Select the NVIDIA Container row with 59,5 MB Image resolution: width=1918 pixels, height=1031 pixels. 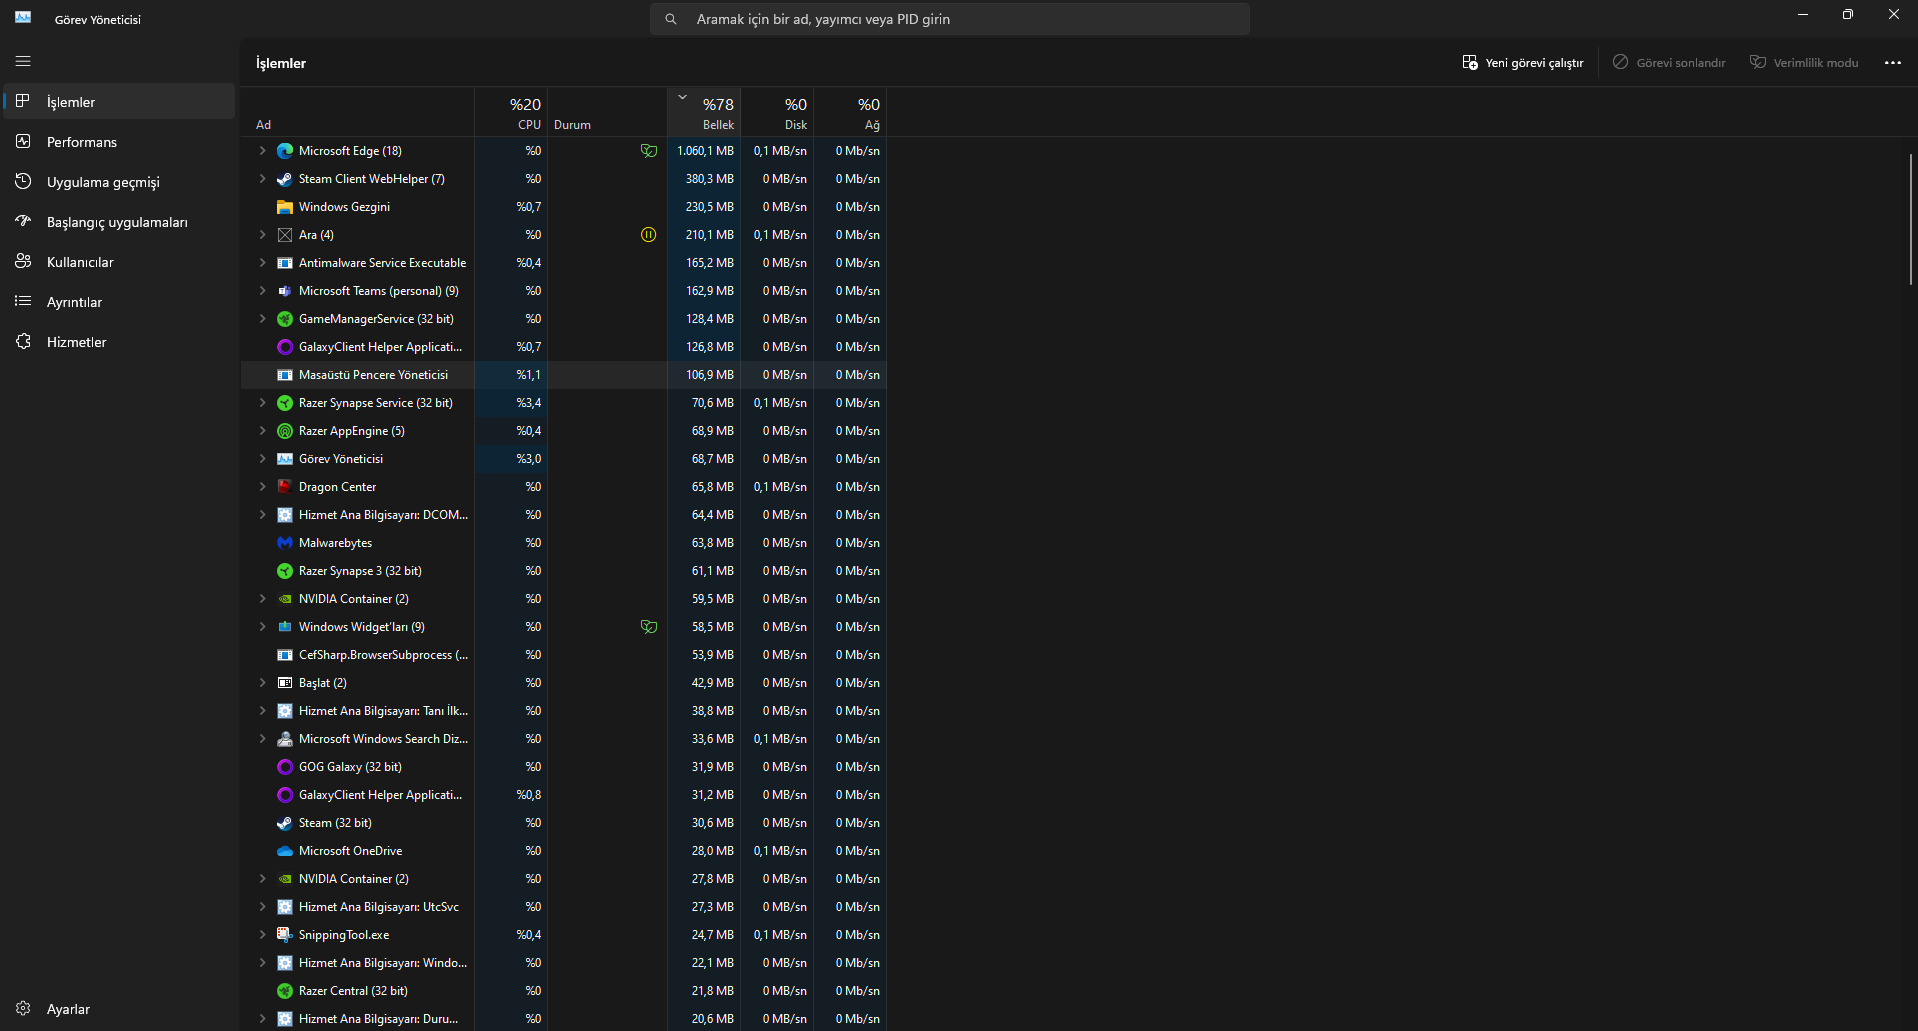pos(564,599)
